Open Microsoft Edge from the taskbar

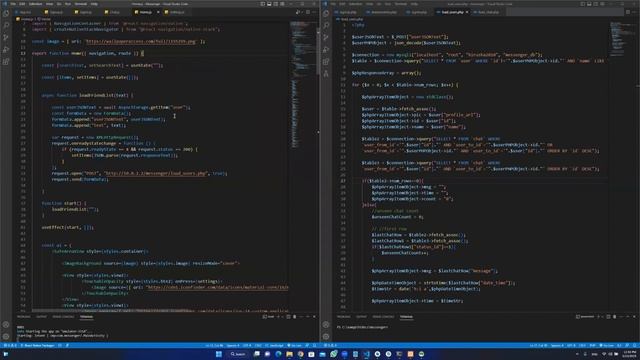tap(278, 354)
